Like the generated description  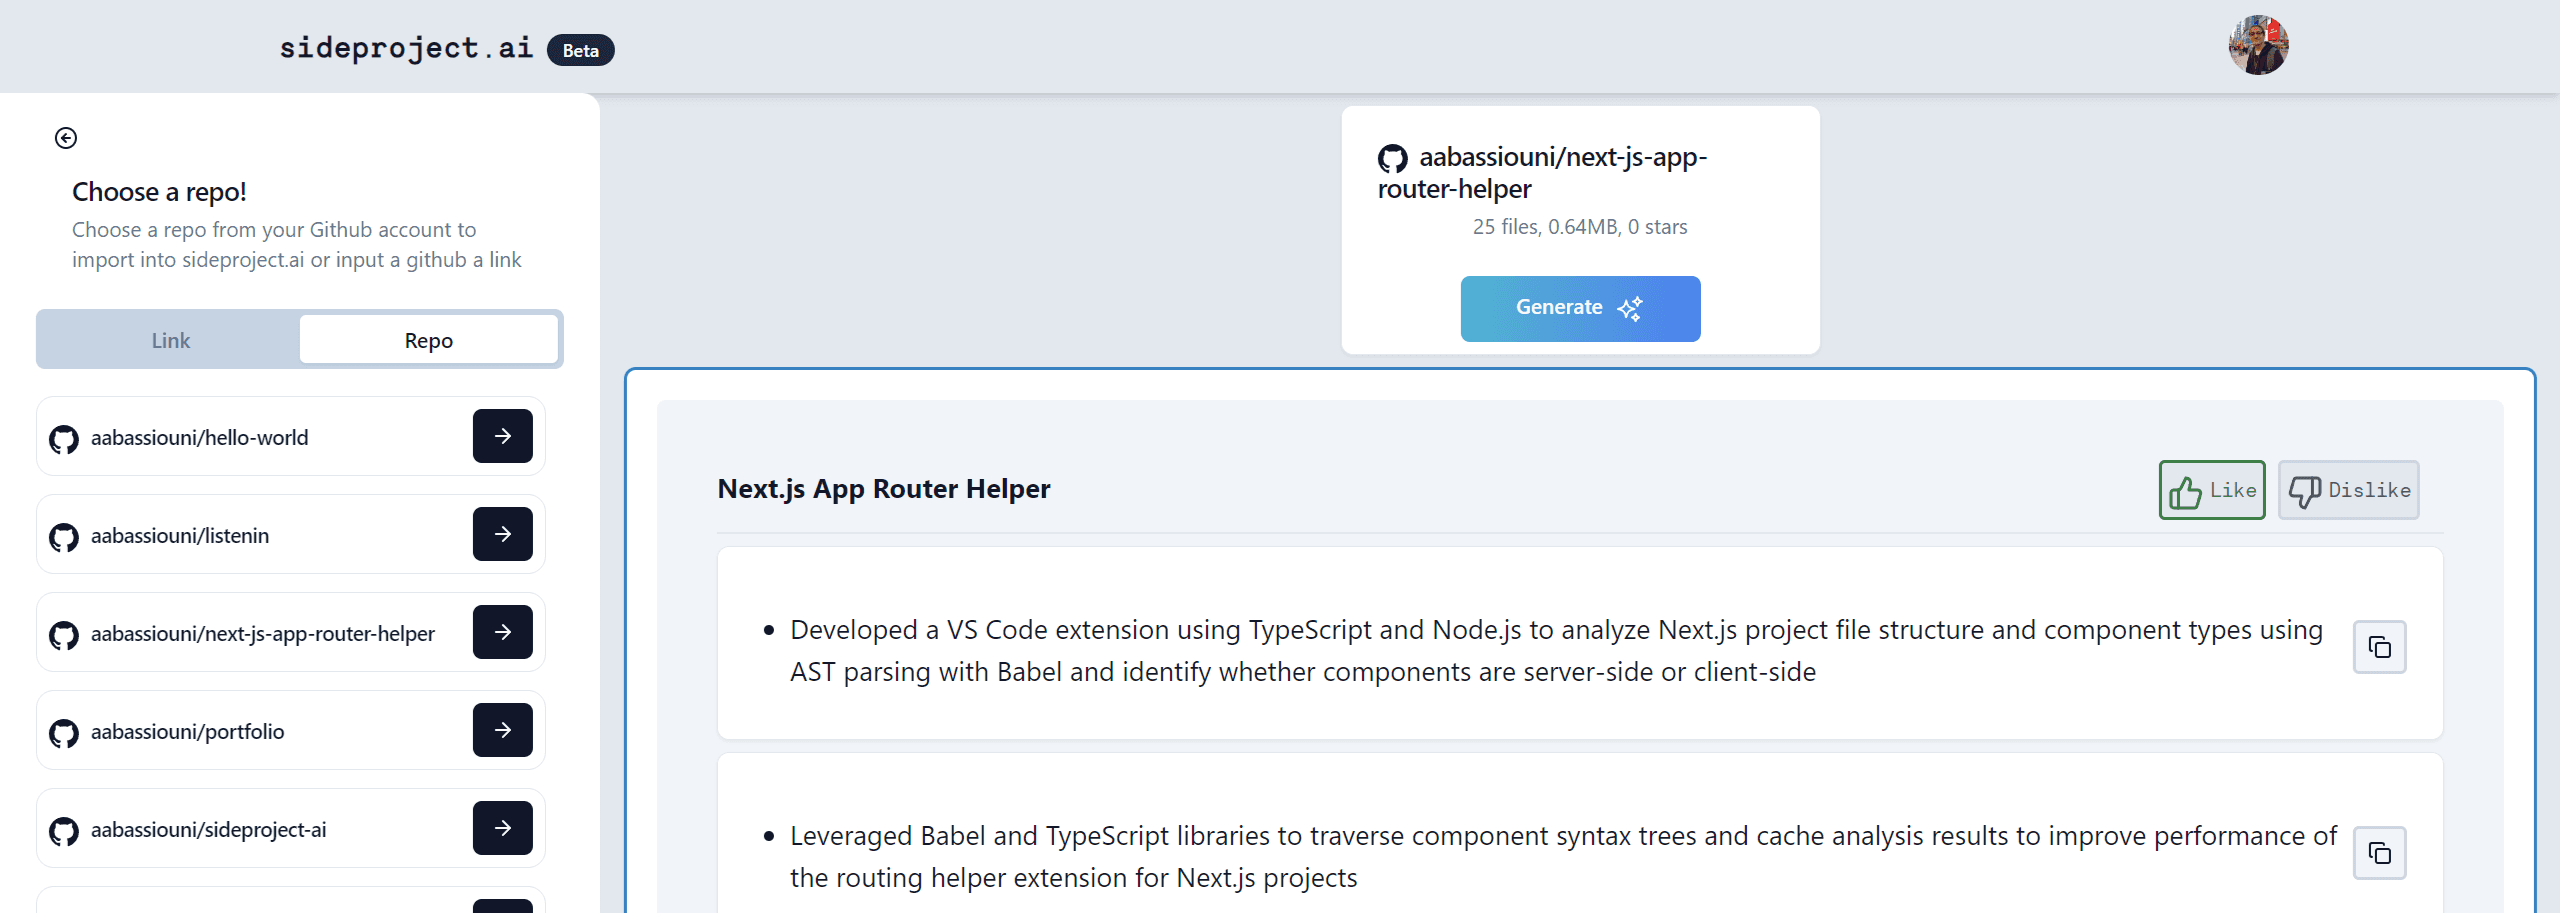(2212, 490)
